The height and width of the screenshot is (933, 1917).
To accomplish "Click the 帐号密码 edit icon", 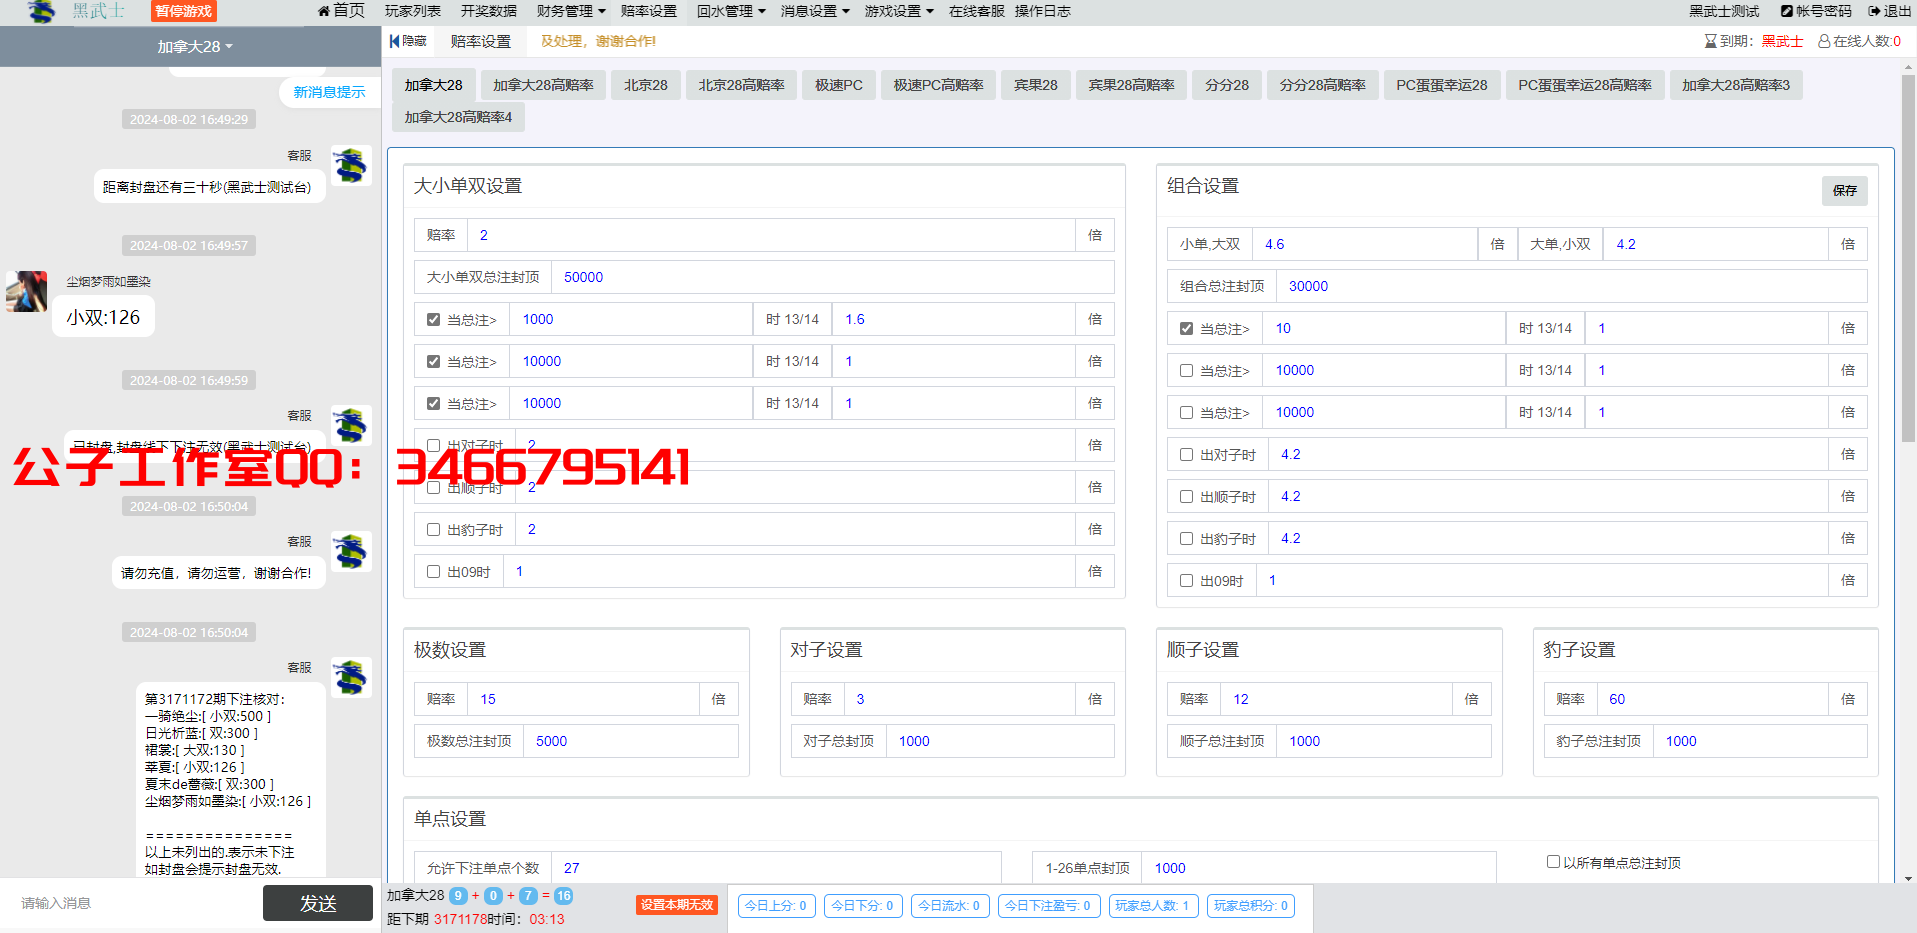I will tap(1786, 11).
